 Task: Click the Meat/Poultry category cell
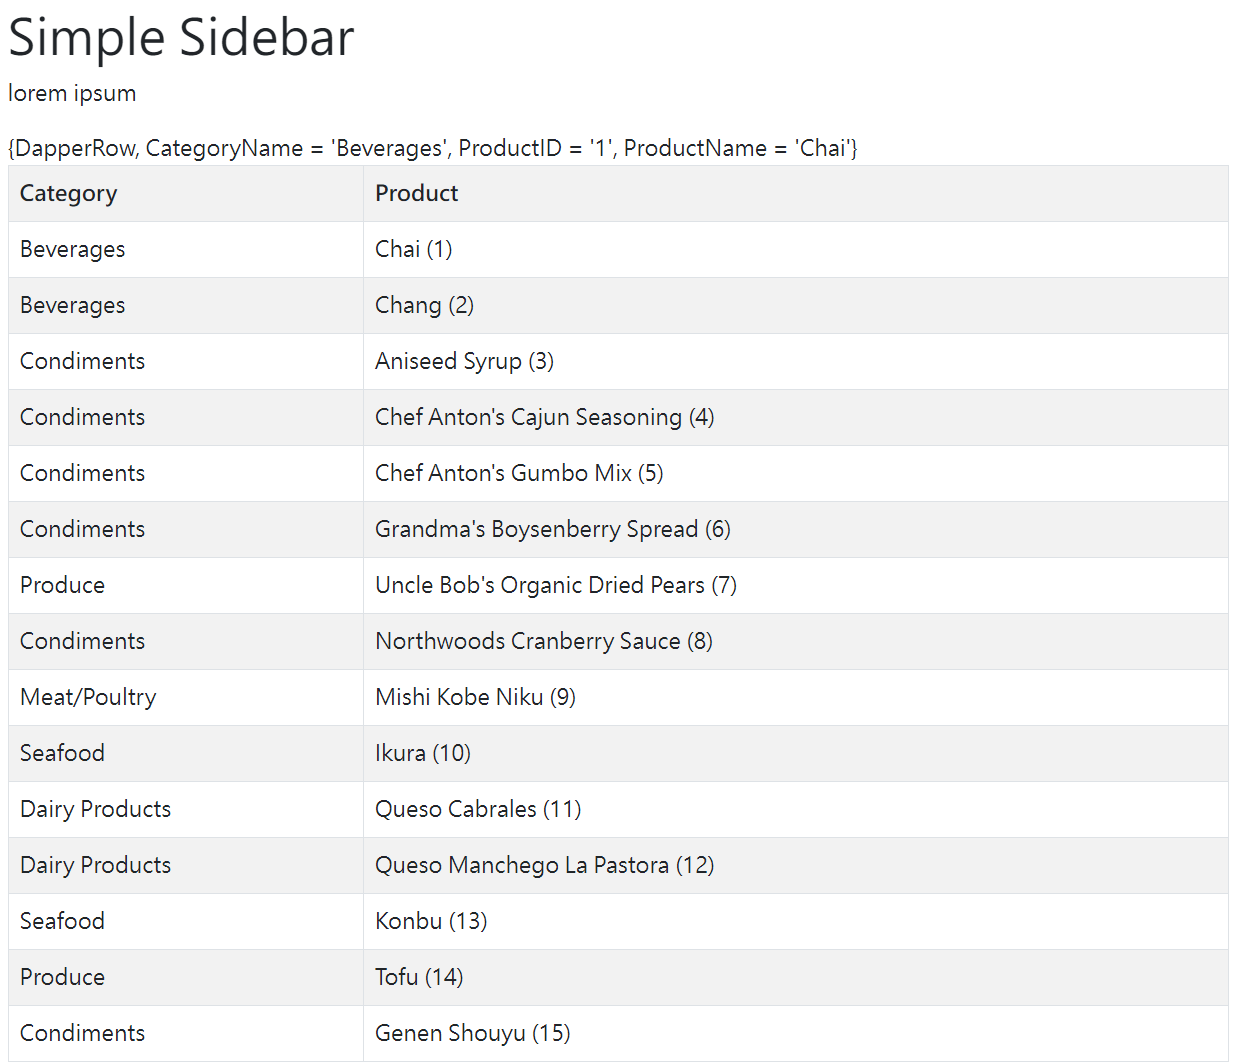pos(88,697)
